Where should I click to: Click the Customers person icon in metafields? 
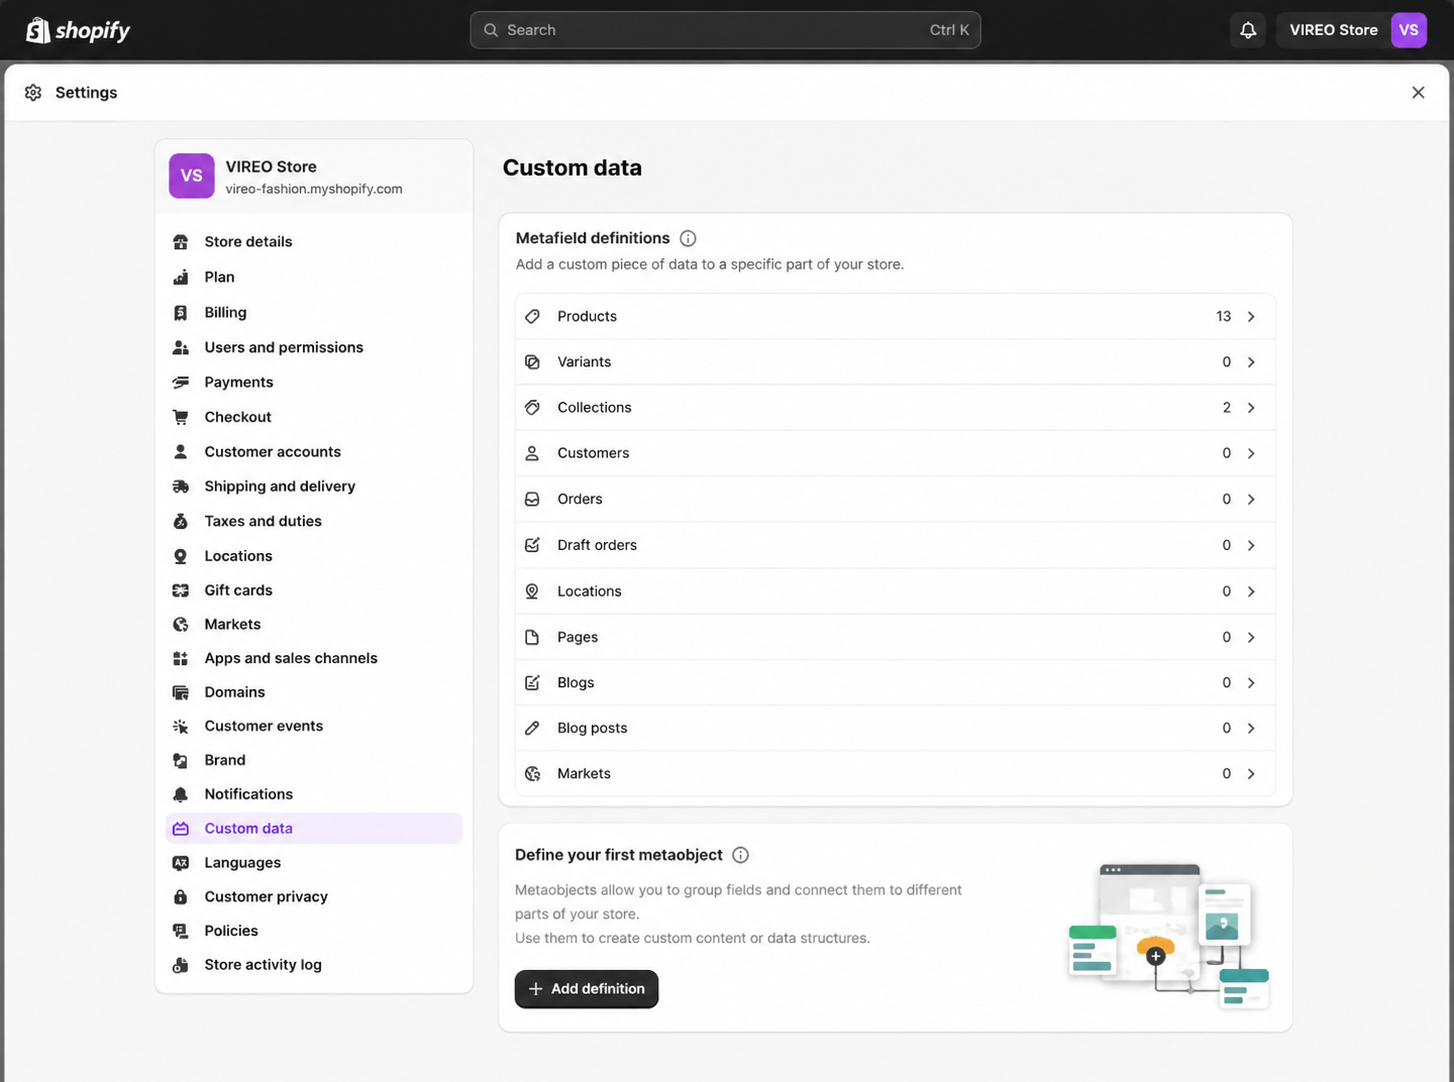click(x=532, y=453)
